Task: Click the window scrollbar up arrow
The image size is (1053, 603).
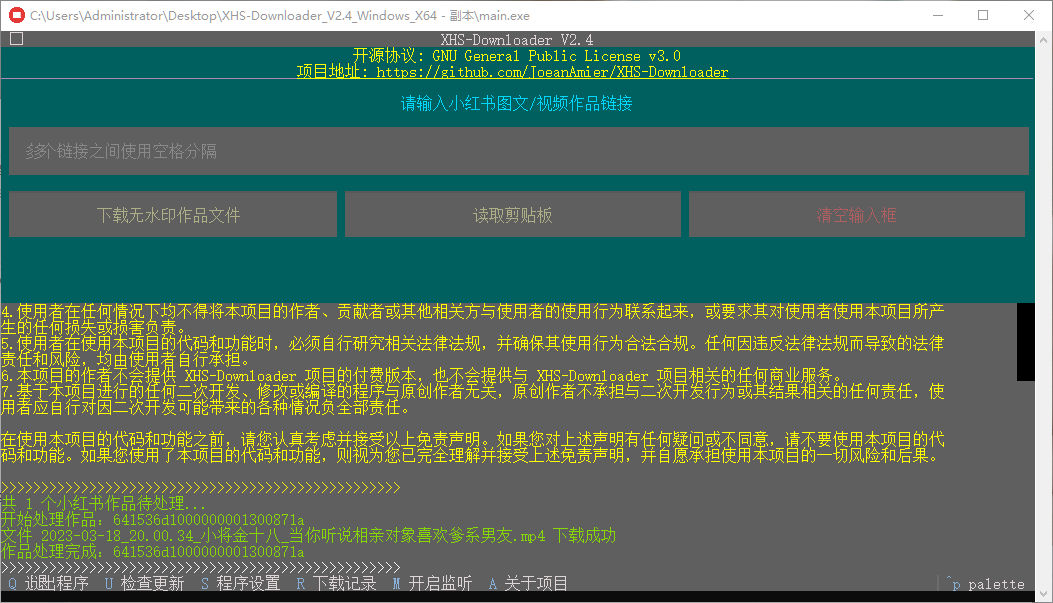Action: (x=1044, y=40)
